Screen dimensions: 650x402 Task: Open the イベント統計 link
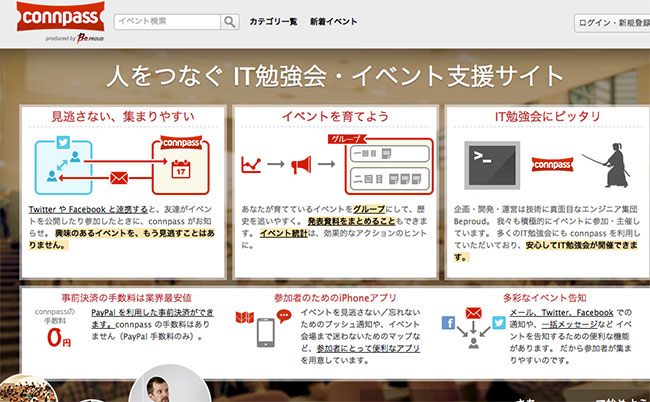pyautogui.click(x=284, y=233)
